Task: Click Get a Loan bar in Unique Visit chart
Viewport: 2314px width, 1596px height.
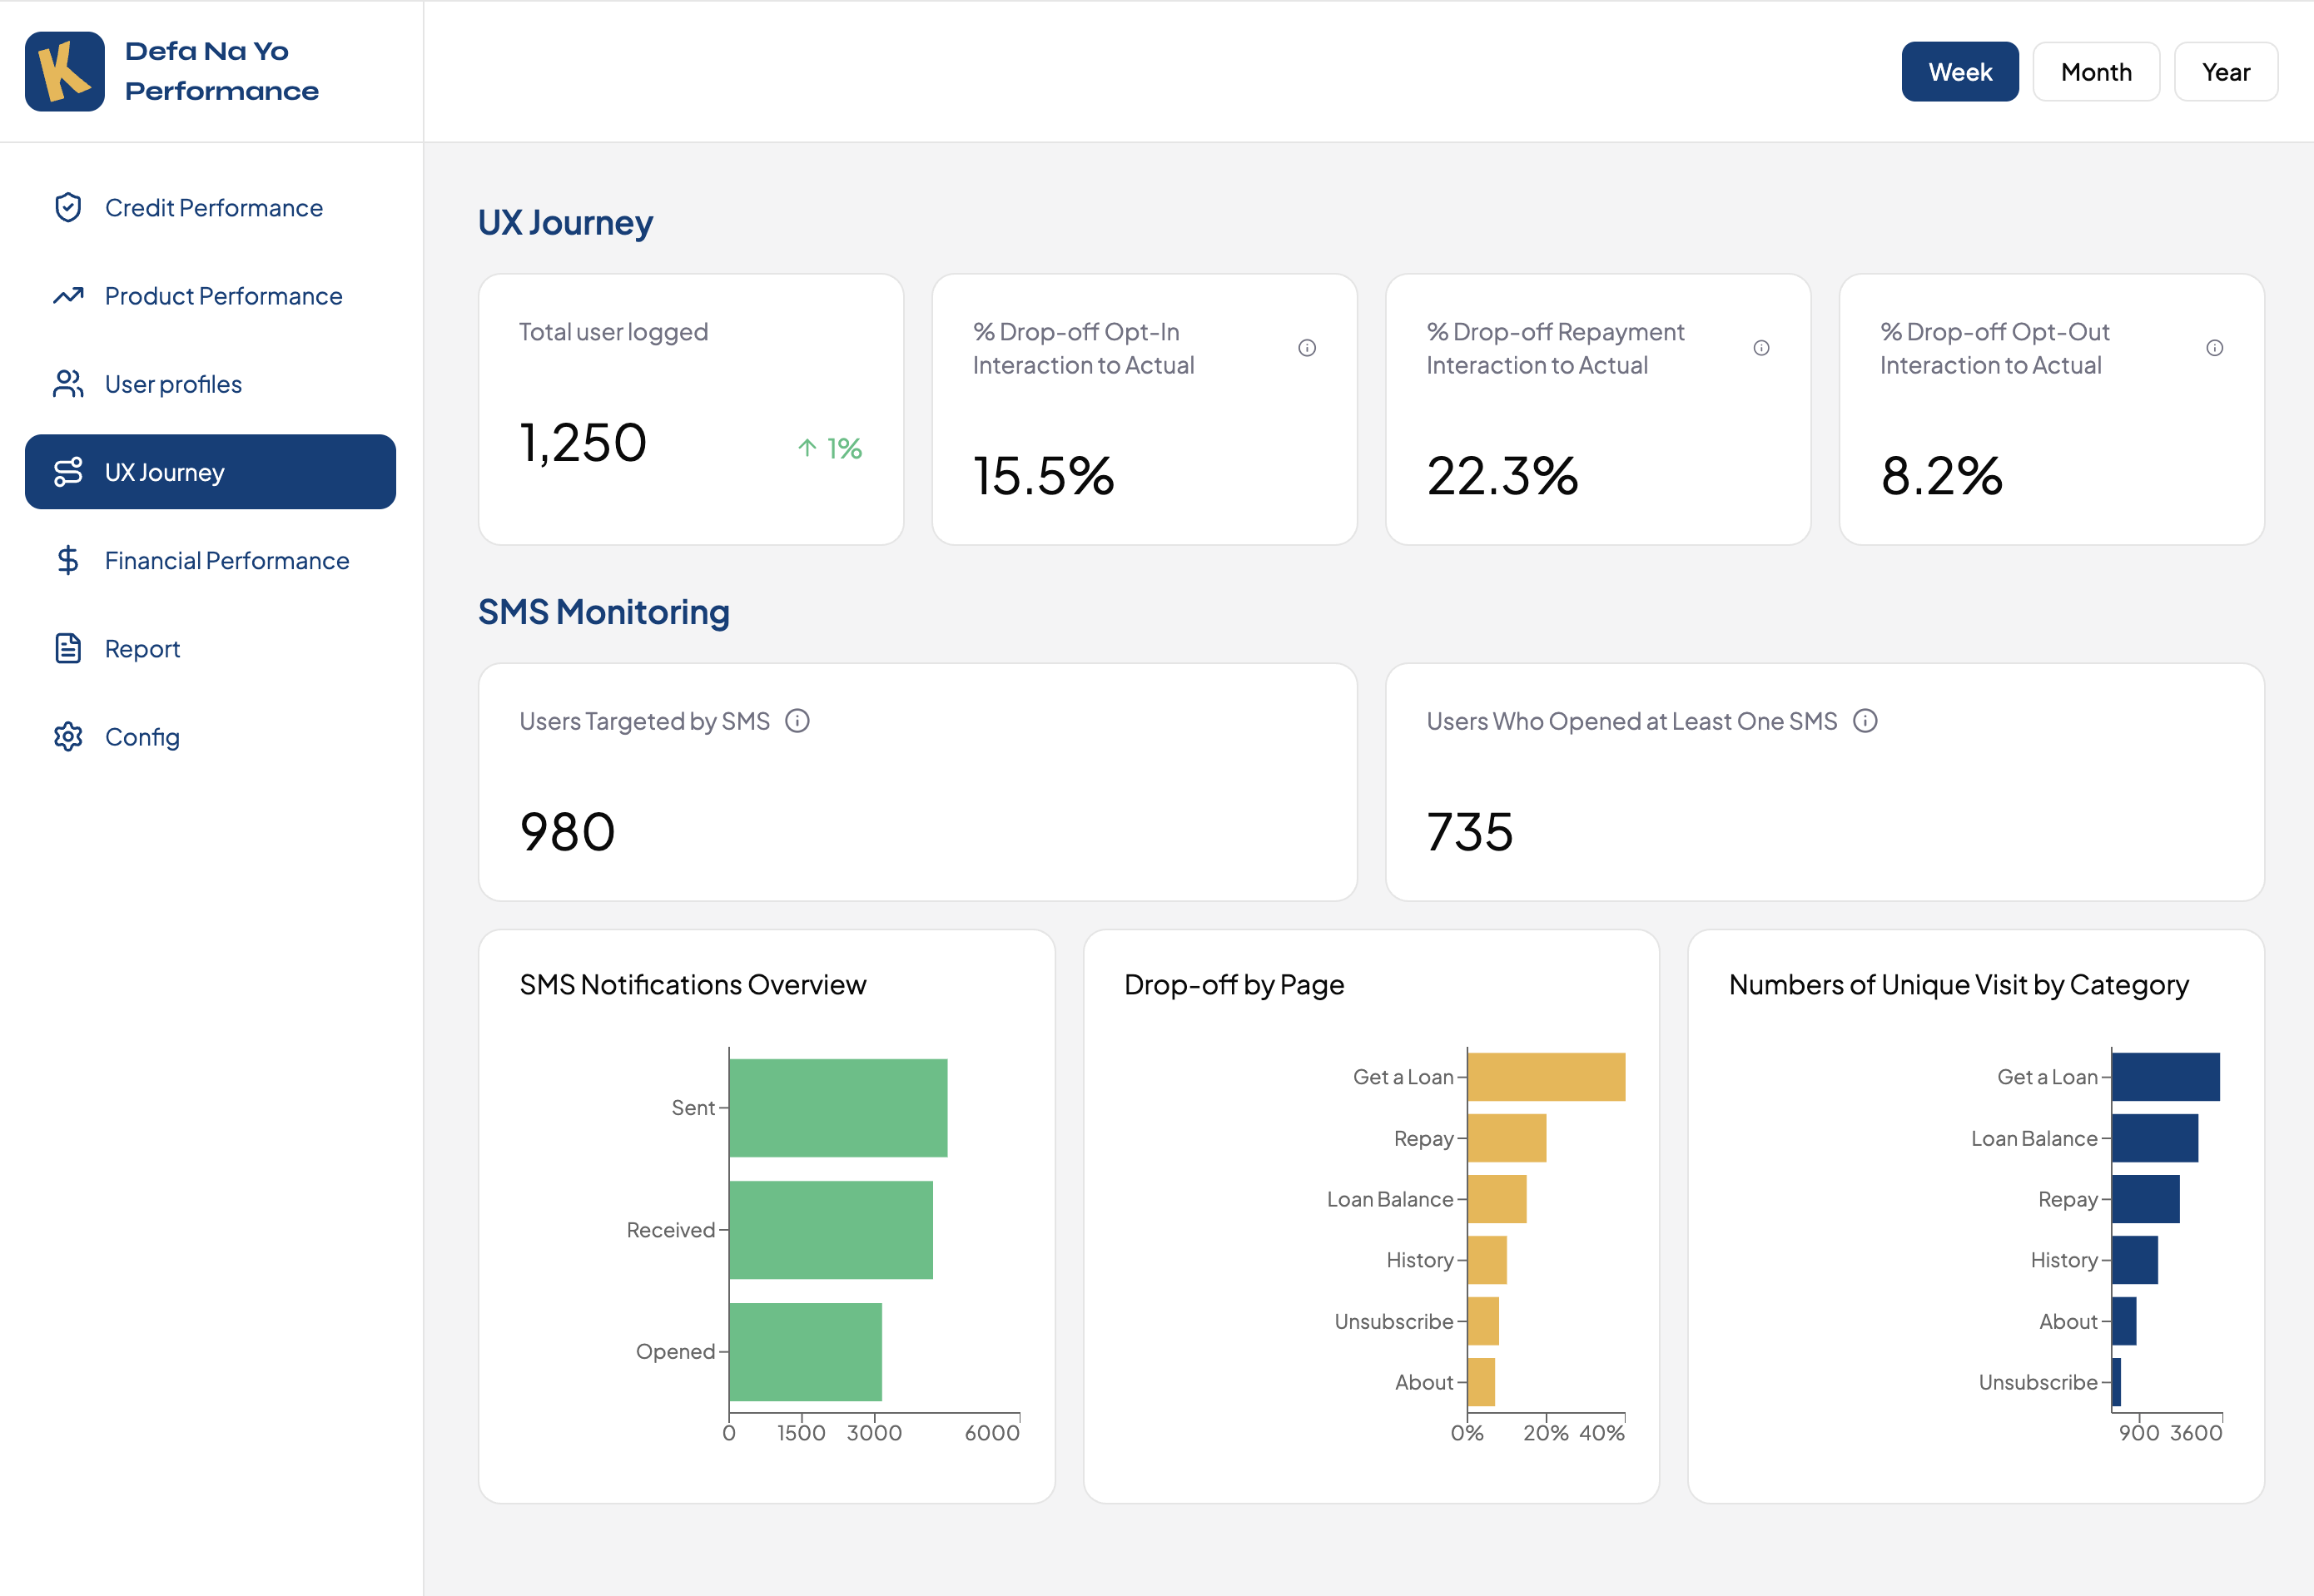Action: [x=2166, y=1077]
